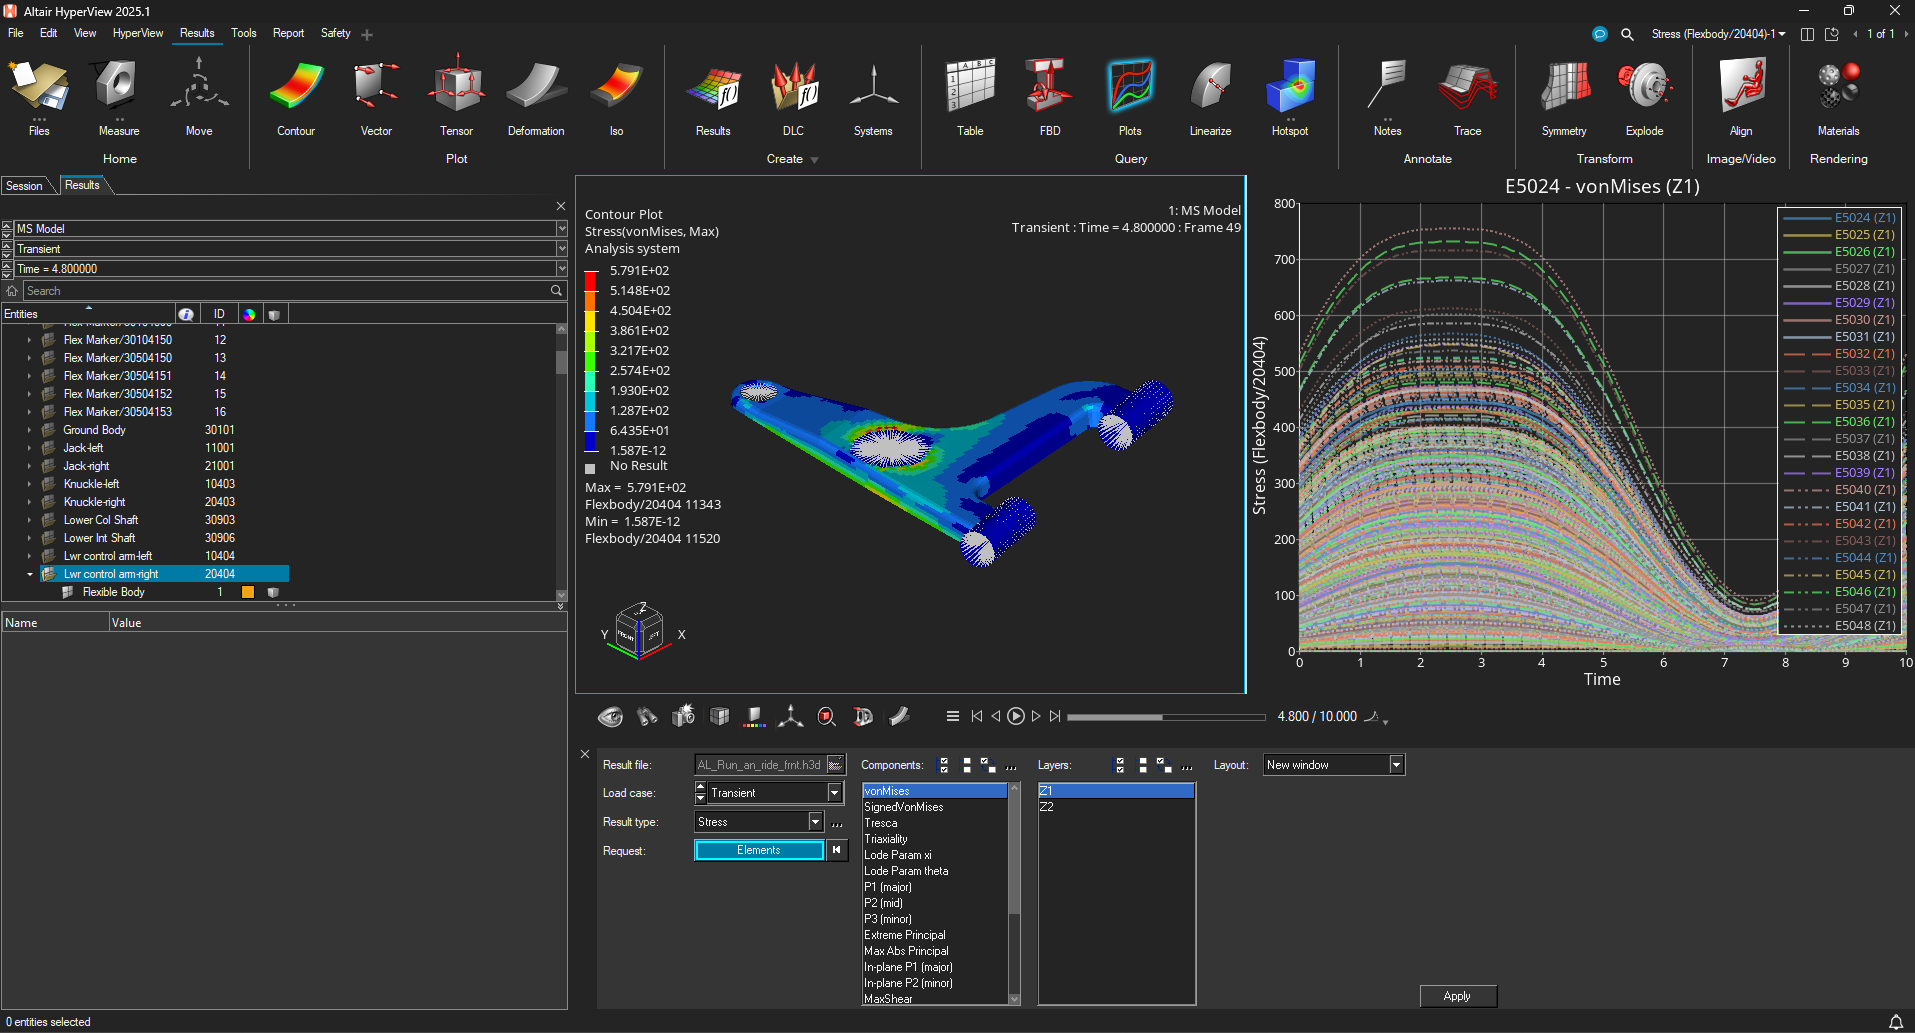Open the Load case dropdown
Viewport: 1915px width, 1033px height.
834,793
